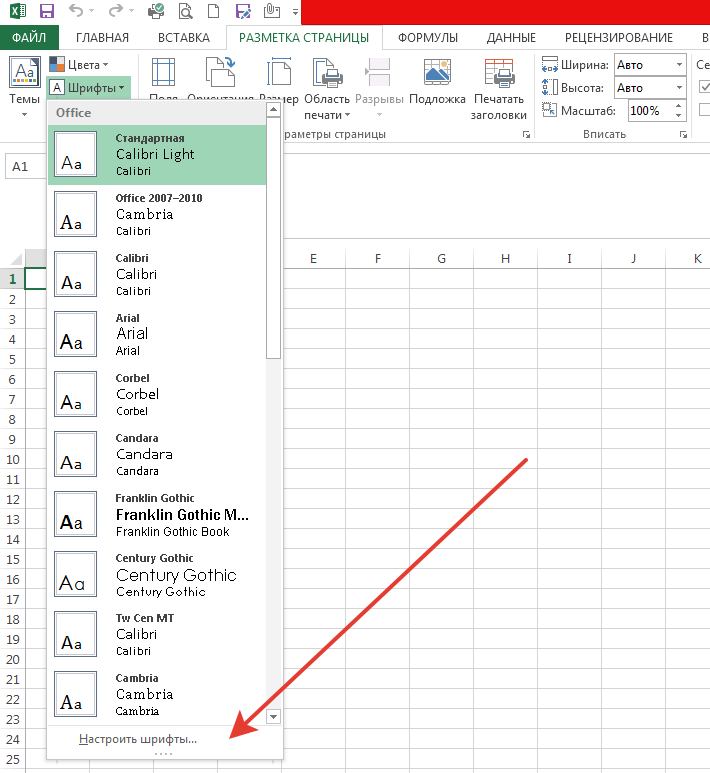Select column header H
Screen dimensions: 710x773
[x=505, y=258]
